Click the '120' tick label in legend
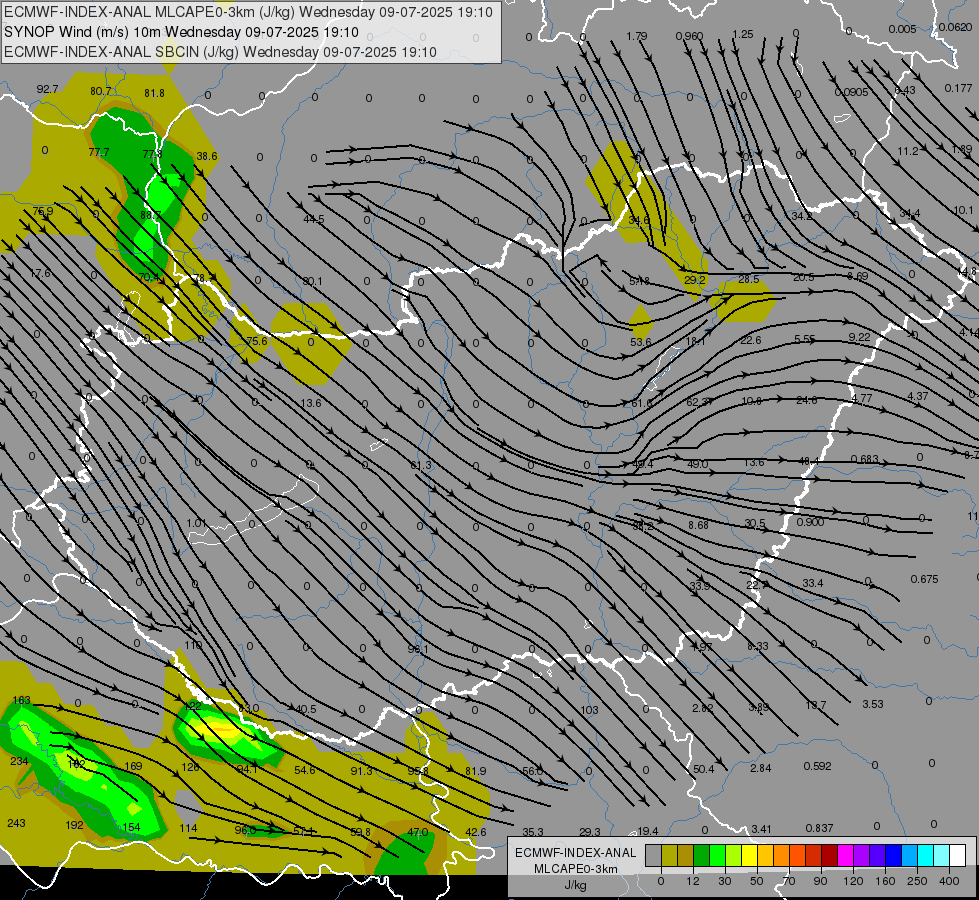This screenshot has height=900, width=979. coord(853,881)
